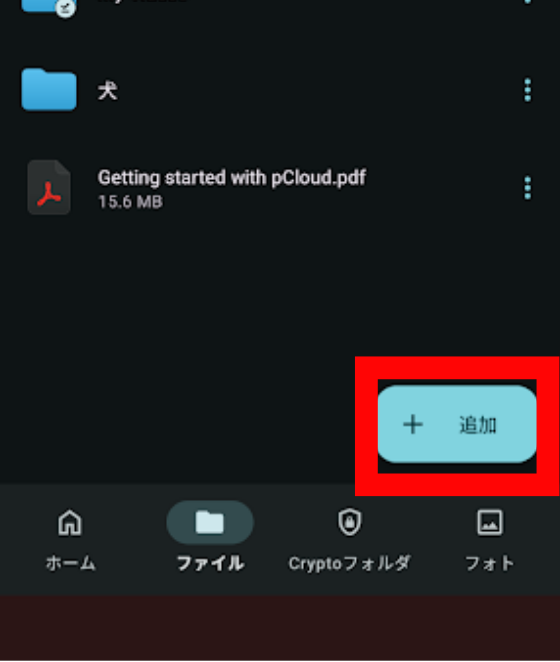Switch to the Cryptoフォルダ tab label
This screenshot has height=662, width=560.
tap(349, 564)
